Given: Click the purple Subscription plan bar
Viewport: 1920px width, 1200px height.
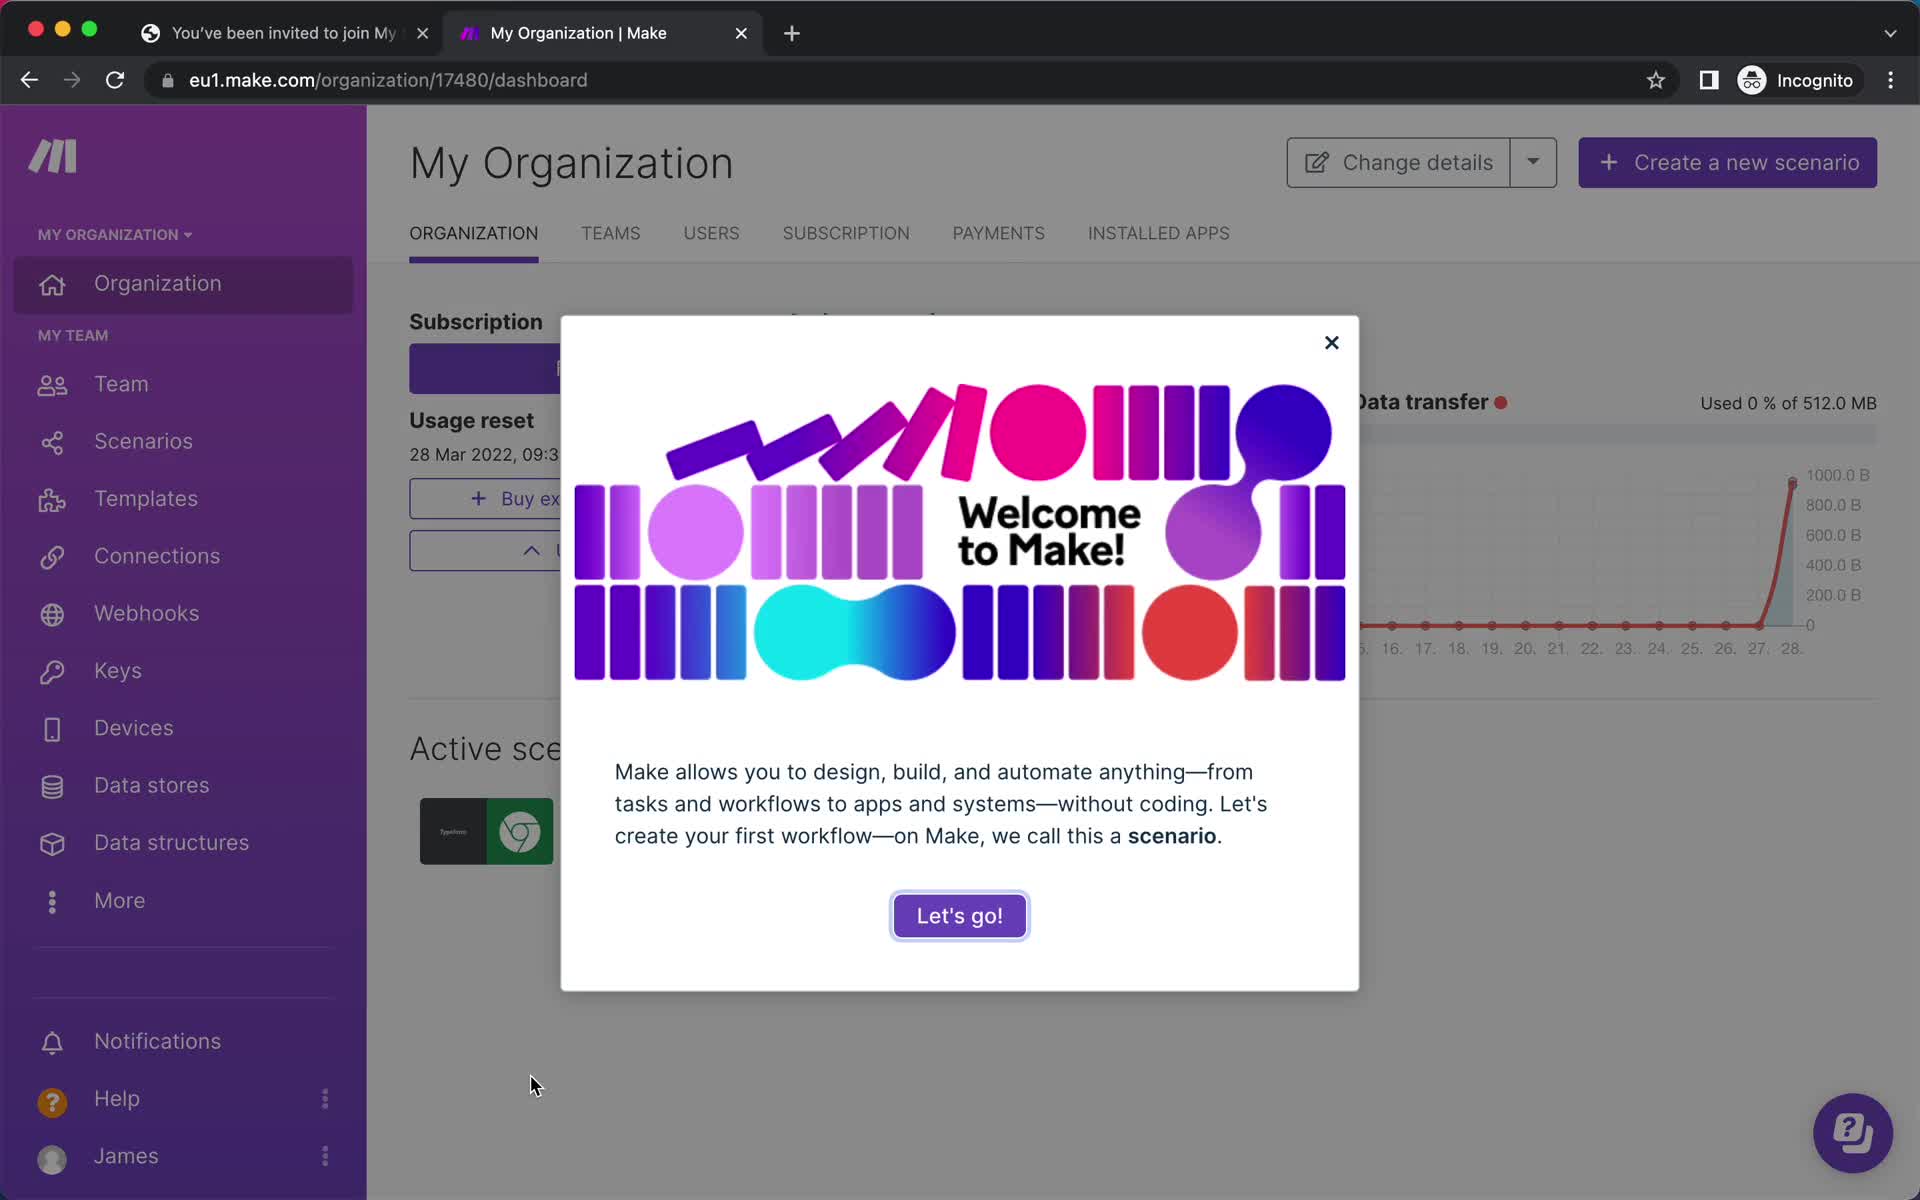Looking at the screenshot, I should point(485,369).
